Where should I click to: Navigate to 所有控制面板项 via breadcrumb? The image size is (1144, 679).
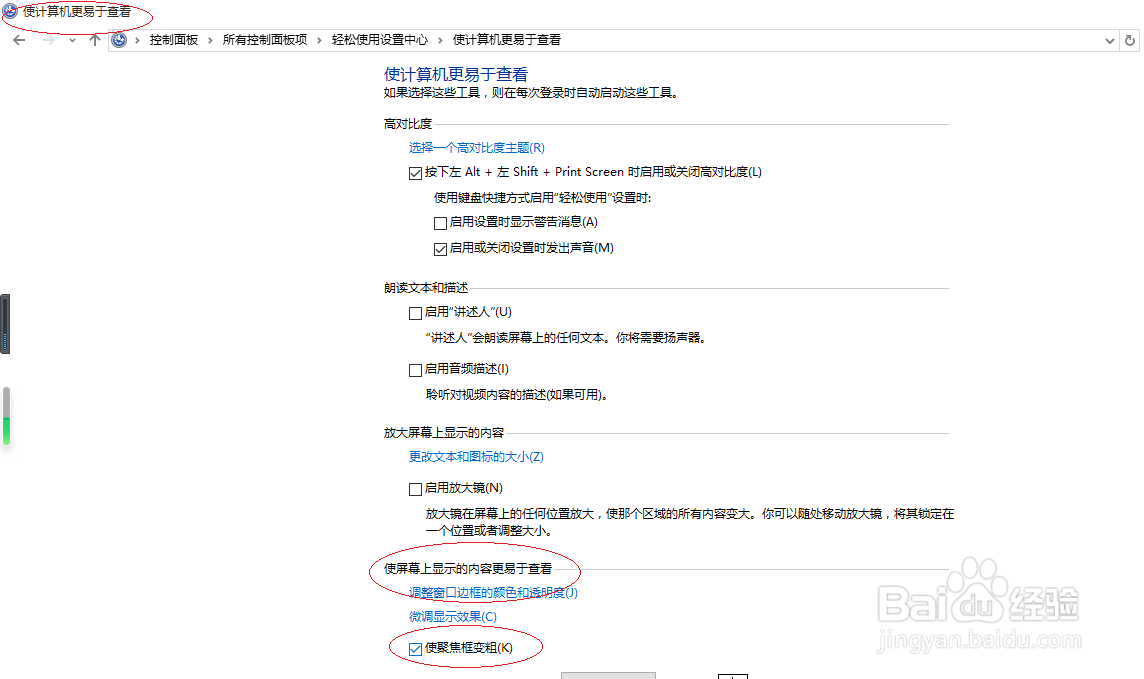coord(263,40)
